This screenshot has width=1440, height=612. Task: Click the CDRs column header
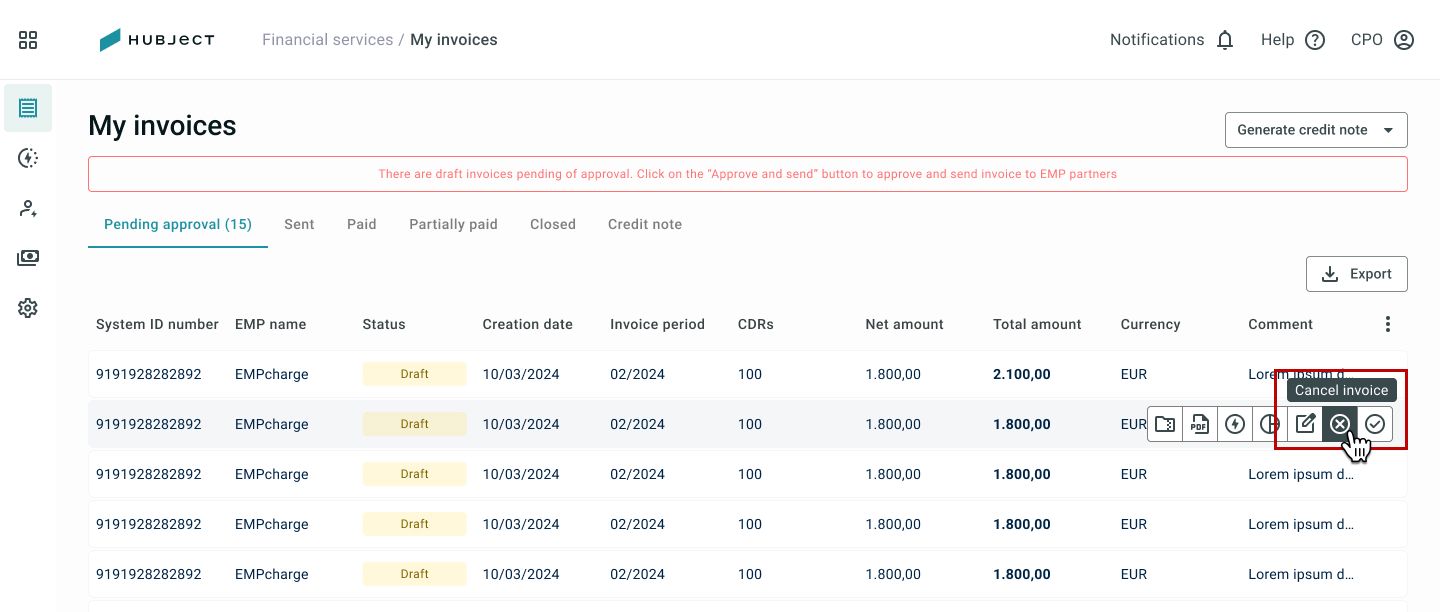tap(756, 324)
